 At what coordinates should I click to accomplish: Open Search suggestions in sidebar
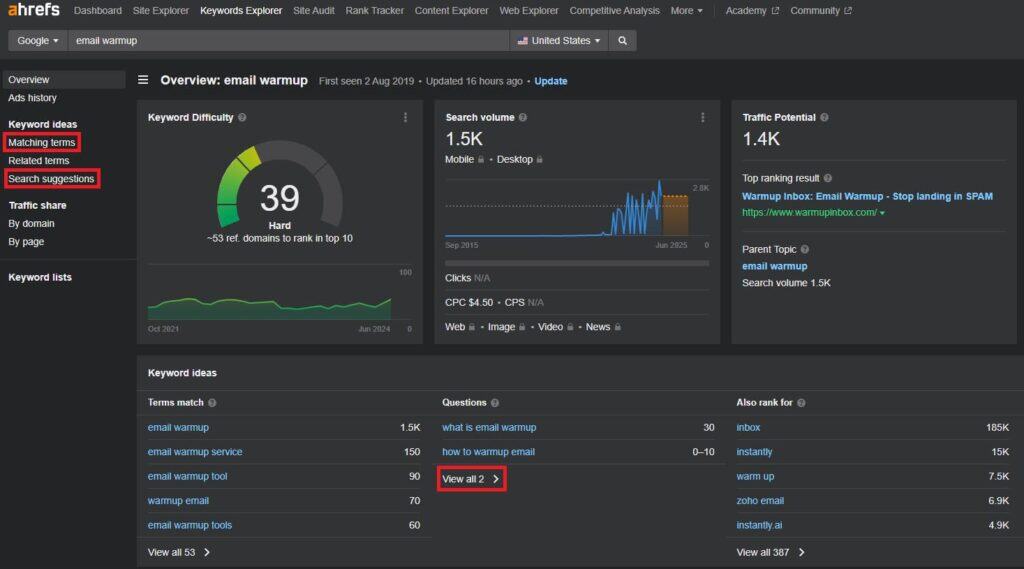[x=52, y=179]
